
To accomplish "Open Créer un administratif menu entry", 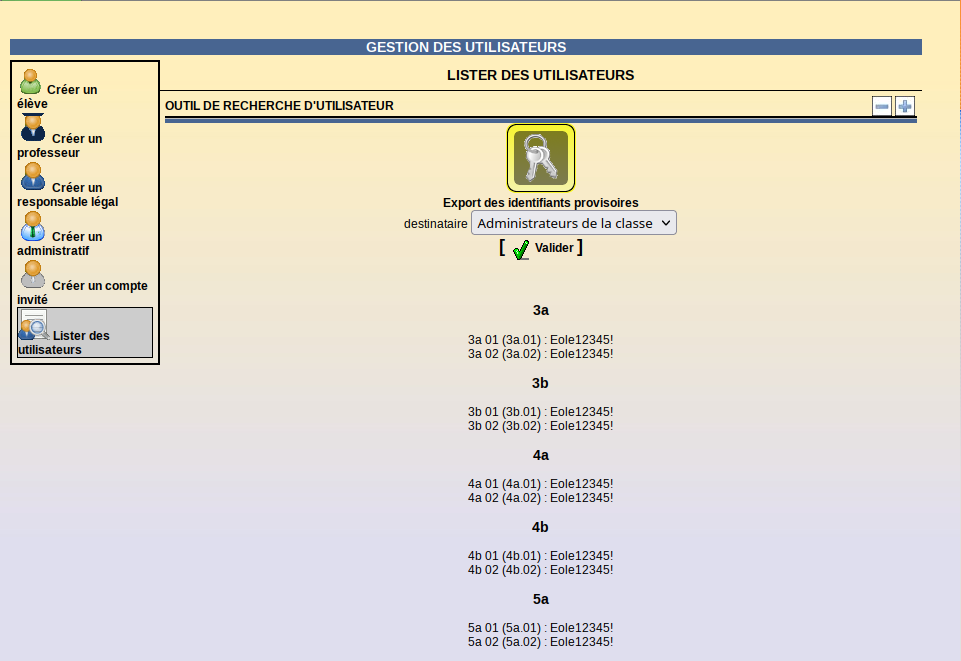I will tap(59, 235).
